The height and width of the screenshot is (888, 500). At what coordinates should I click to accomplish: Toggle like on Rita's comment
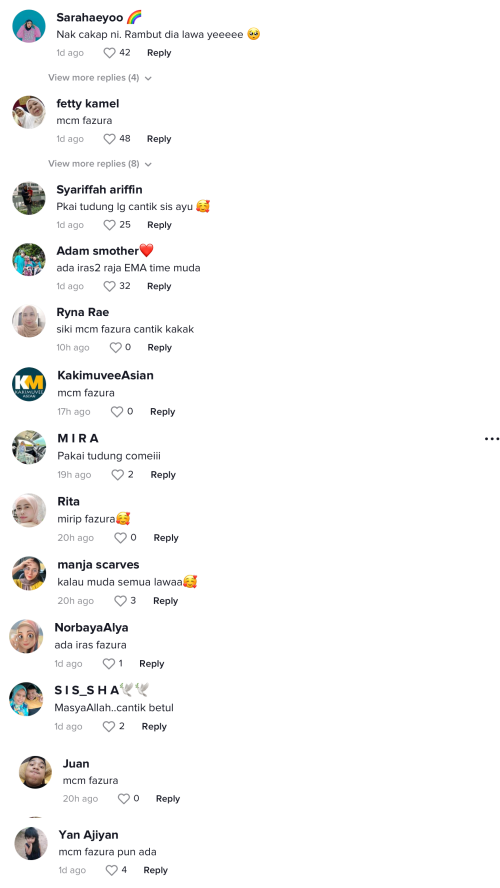point(121,538)
